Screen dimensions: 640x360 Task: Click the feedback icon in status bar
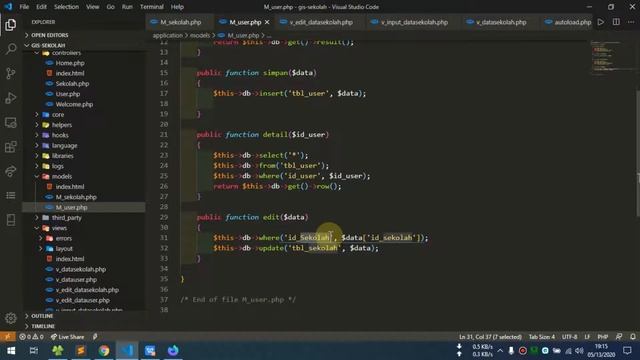619,337
